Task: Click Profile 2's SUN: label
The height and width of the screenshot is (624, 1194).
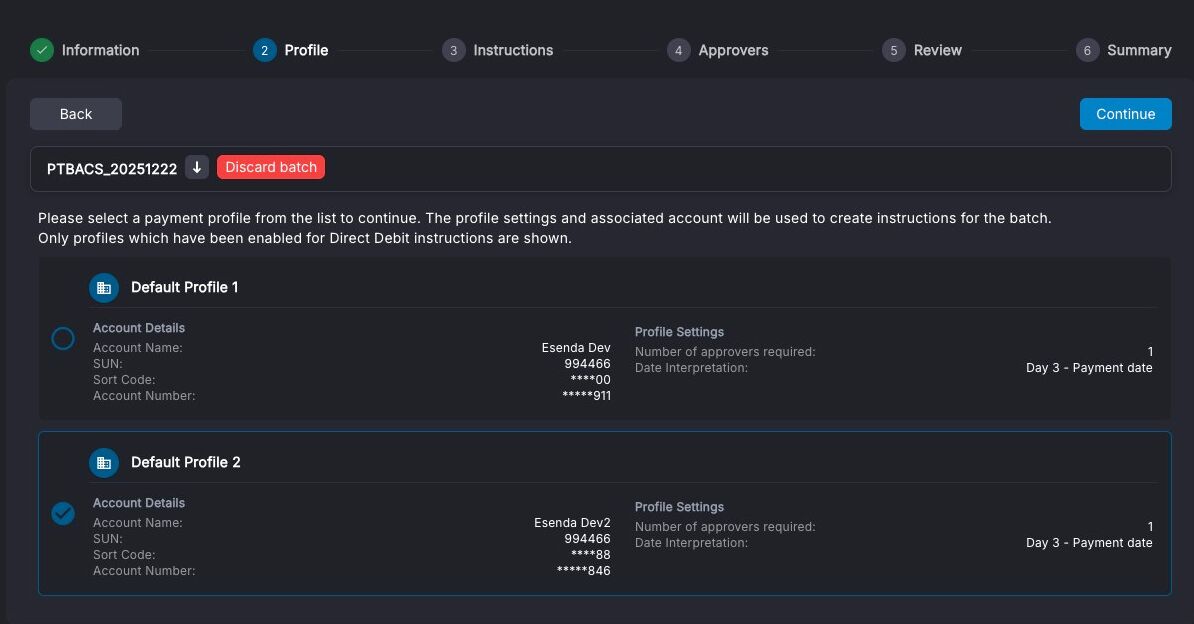Action: tap(107, 539)
